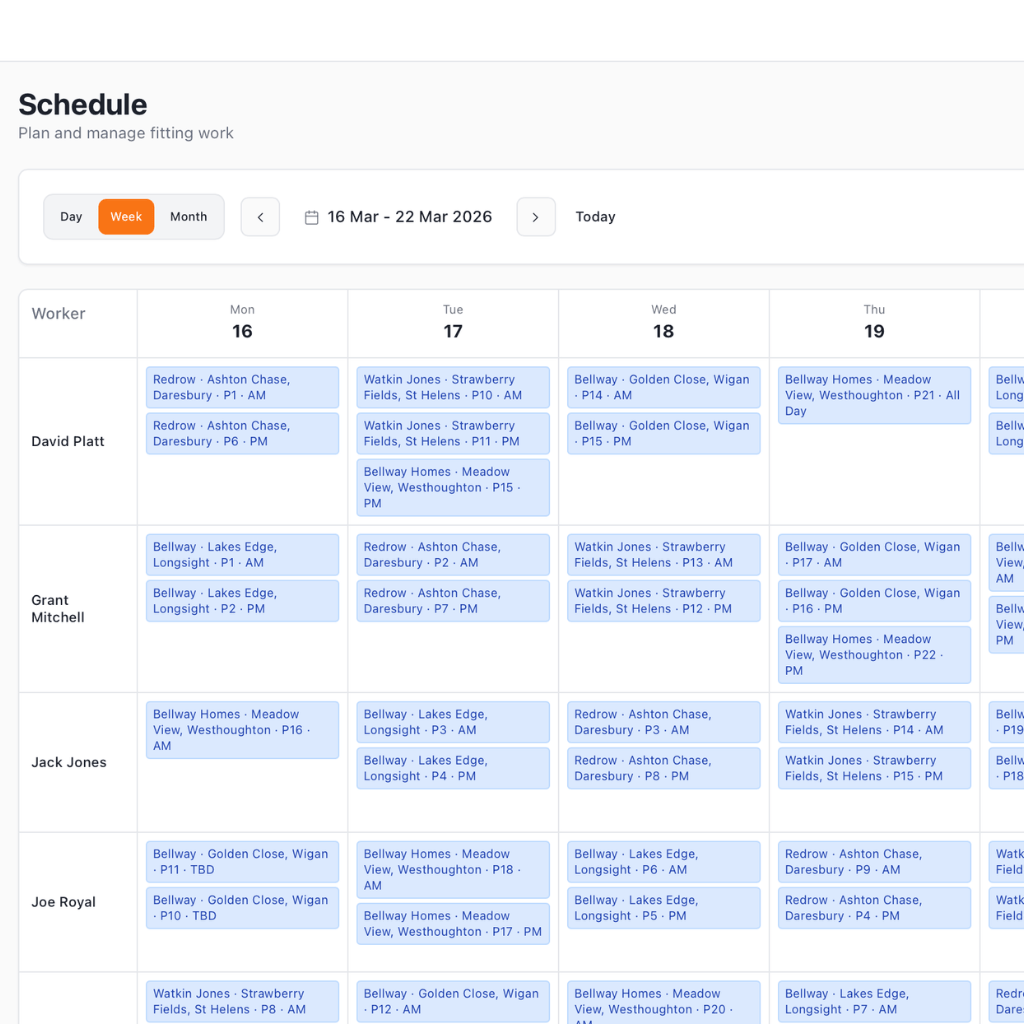Open Watkin Jones Strawberry Fields P15 PM job
1024x1024 pixels.
click(874, 768)
